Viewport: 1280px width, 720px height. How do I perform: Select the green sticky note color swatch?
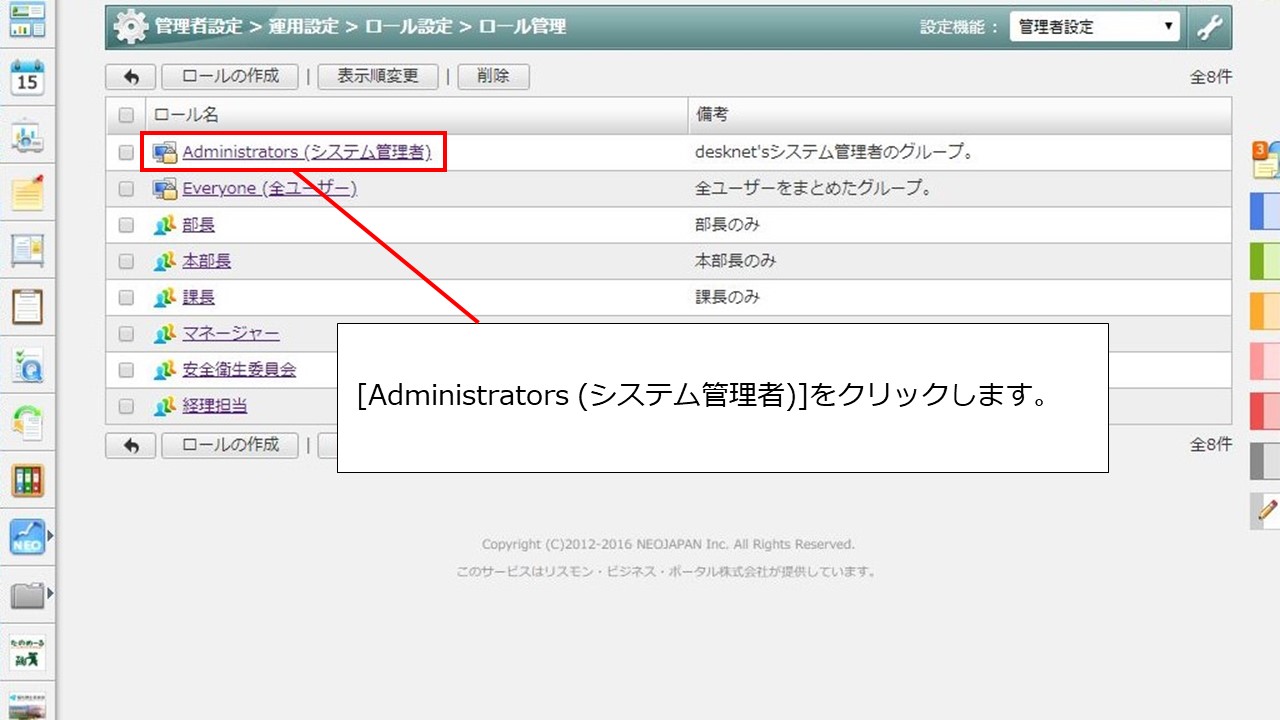click(1265, 261)
